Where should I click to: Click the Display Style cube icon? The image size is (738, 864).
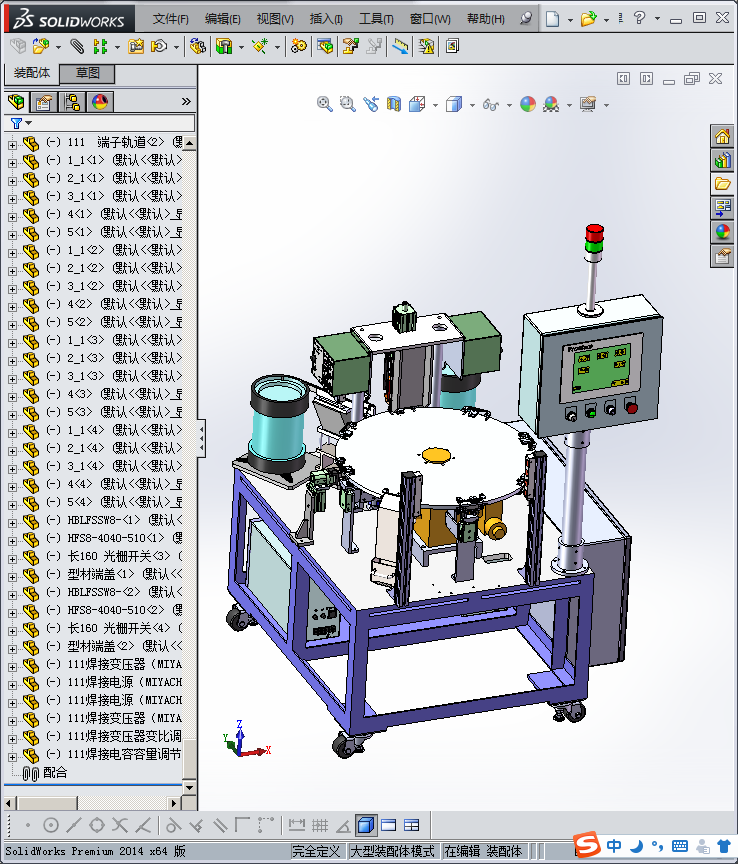[454, 104]
